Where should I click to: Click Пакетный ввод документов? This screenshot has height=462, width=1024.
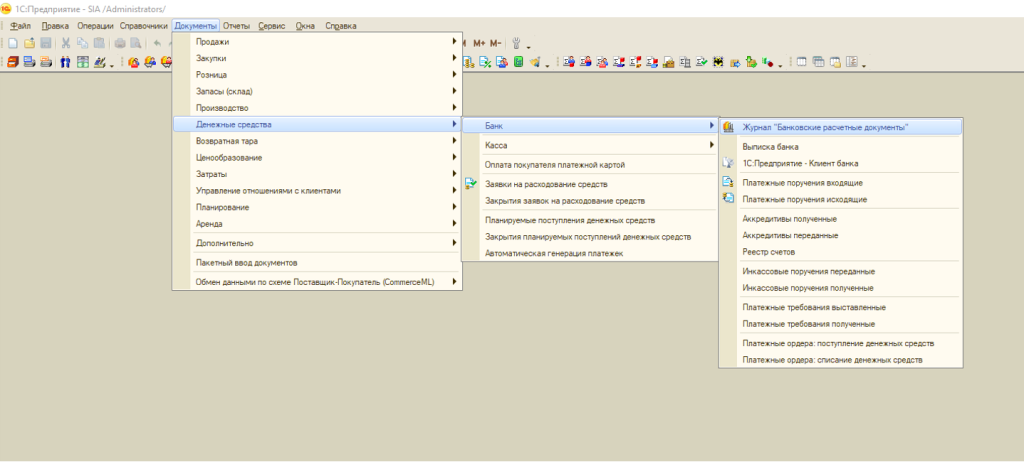pyautogui.click(x=246, y=263)
